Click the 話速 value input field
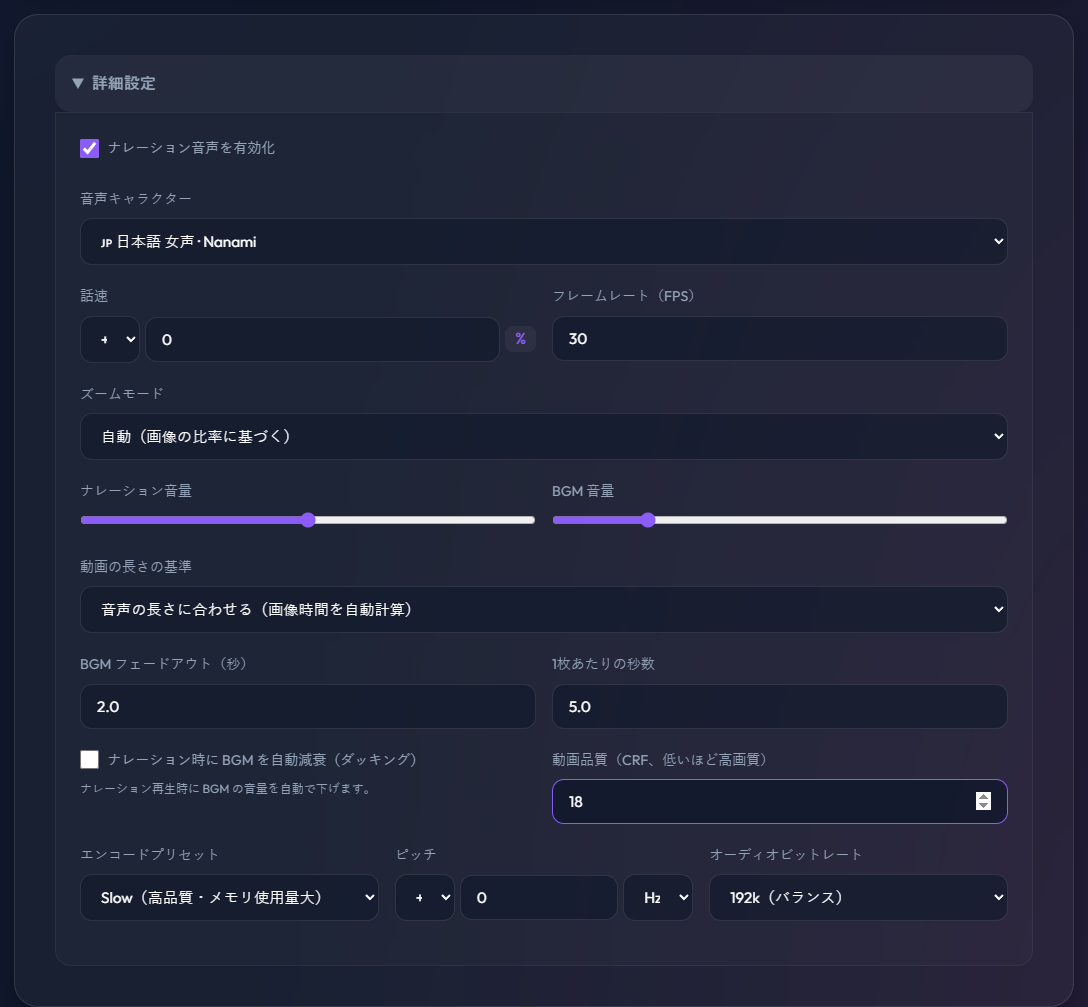Image resolution: width=1088 pixels, height=1007 pixels. (x=322, y=339)
